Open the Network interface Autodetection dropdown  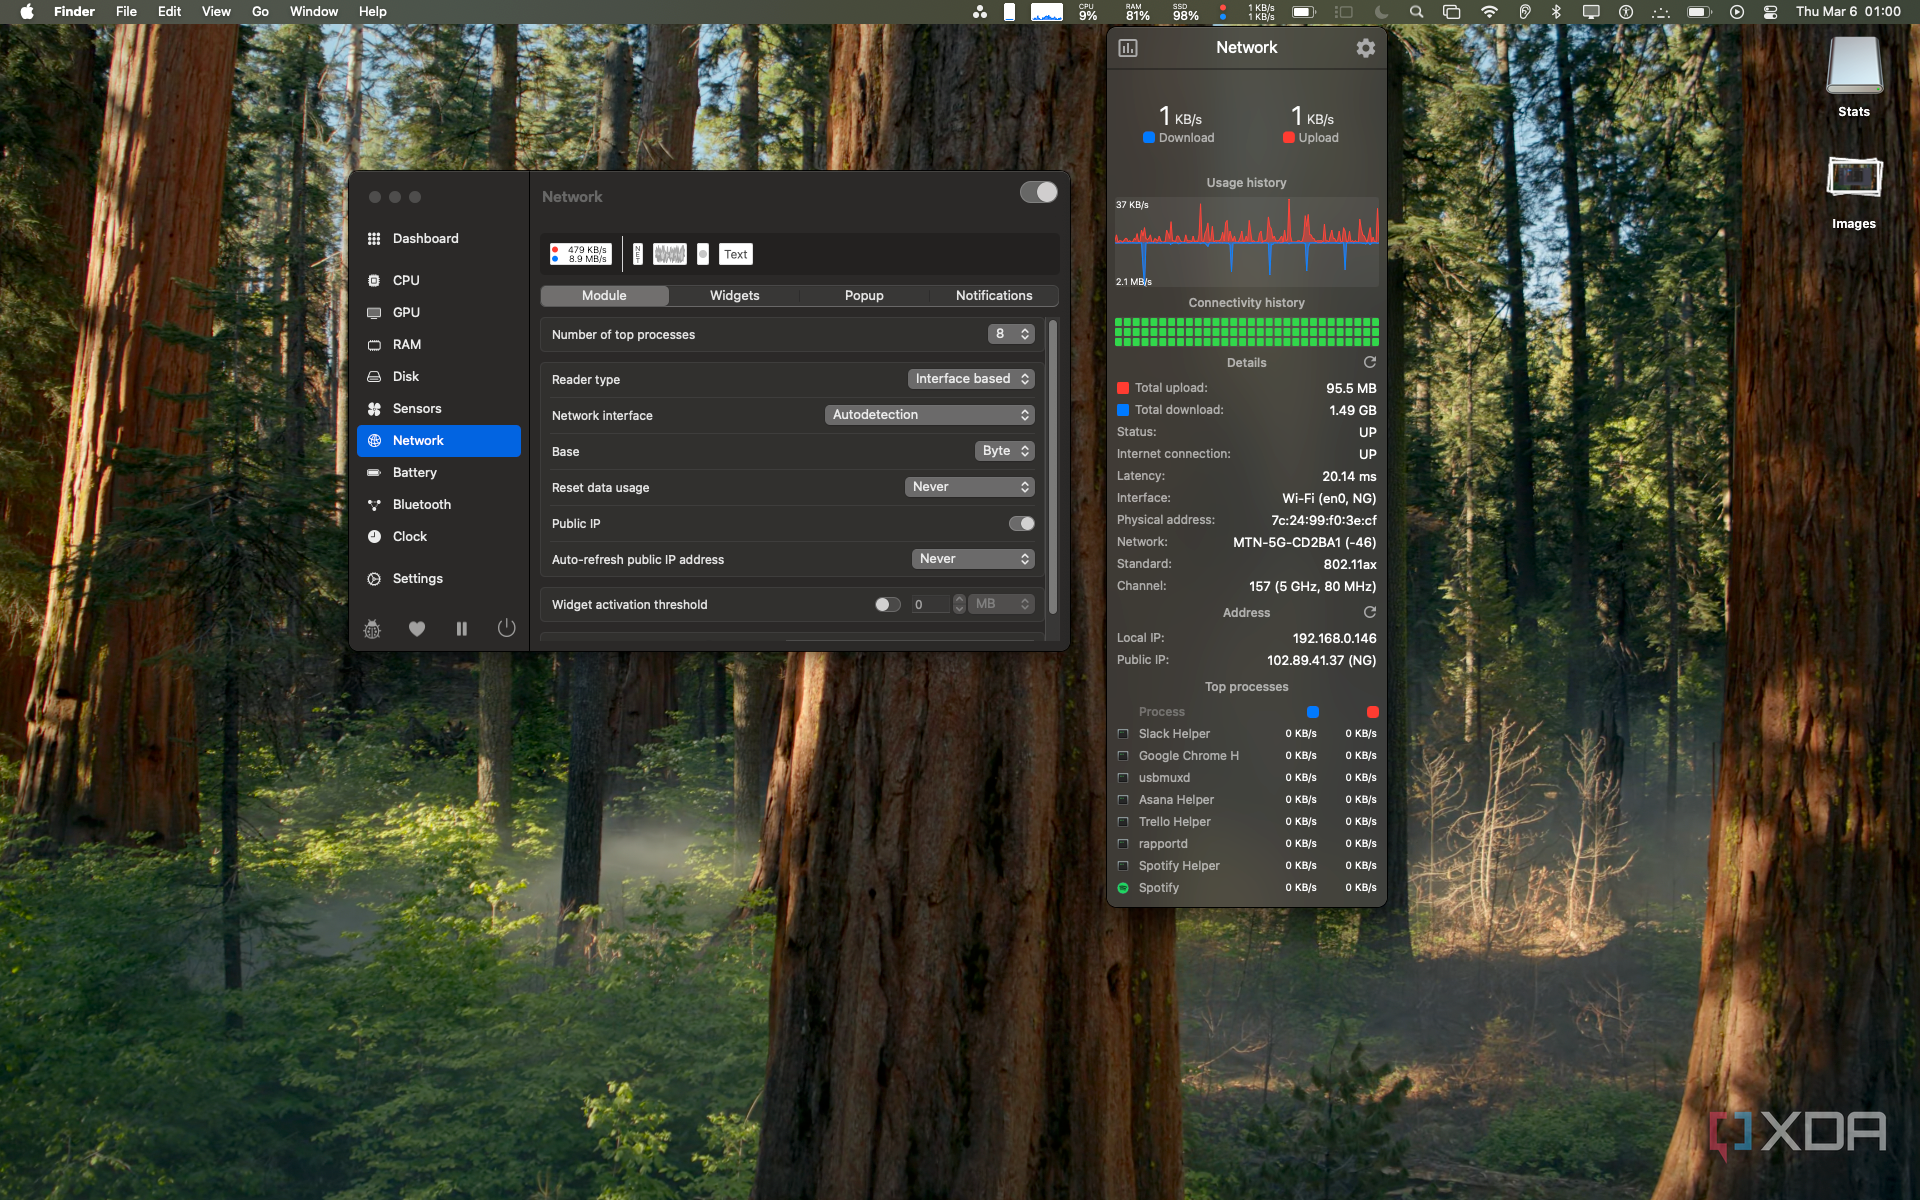tap(930, 415)
